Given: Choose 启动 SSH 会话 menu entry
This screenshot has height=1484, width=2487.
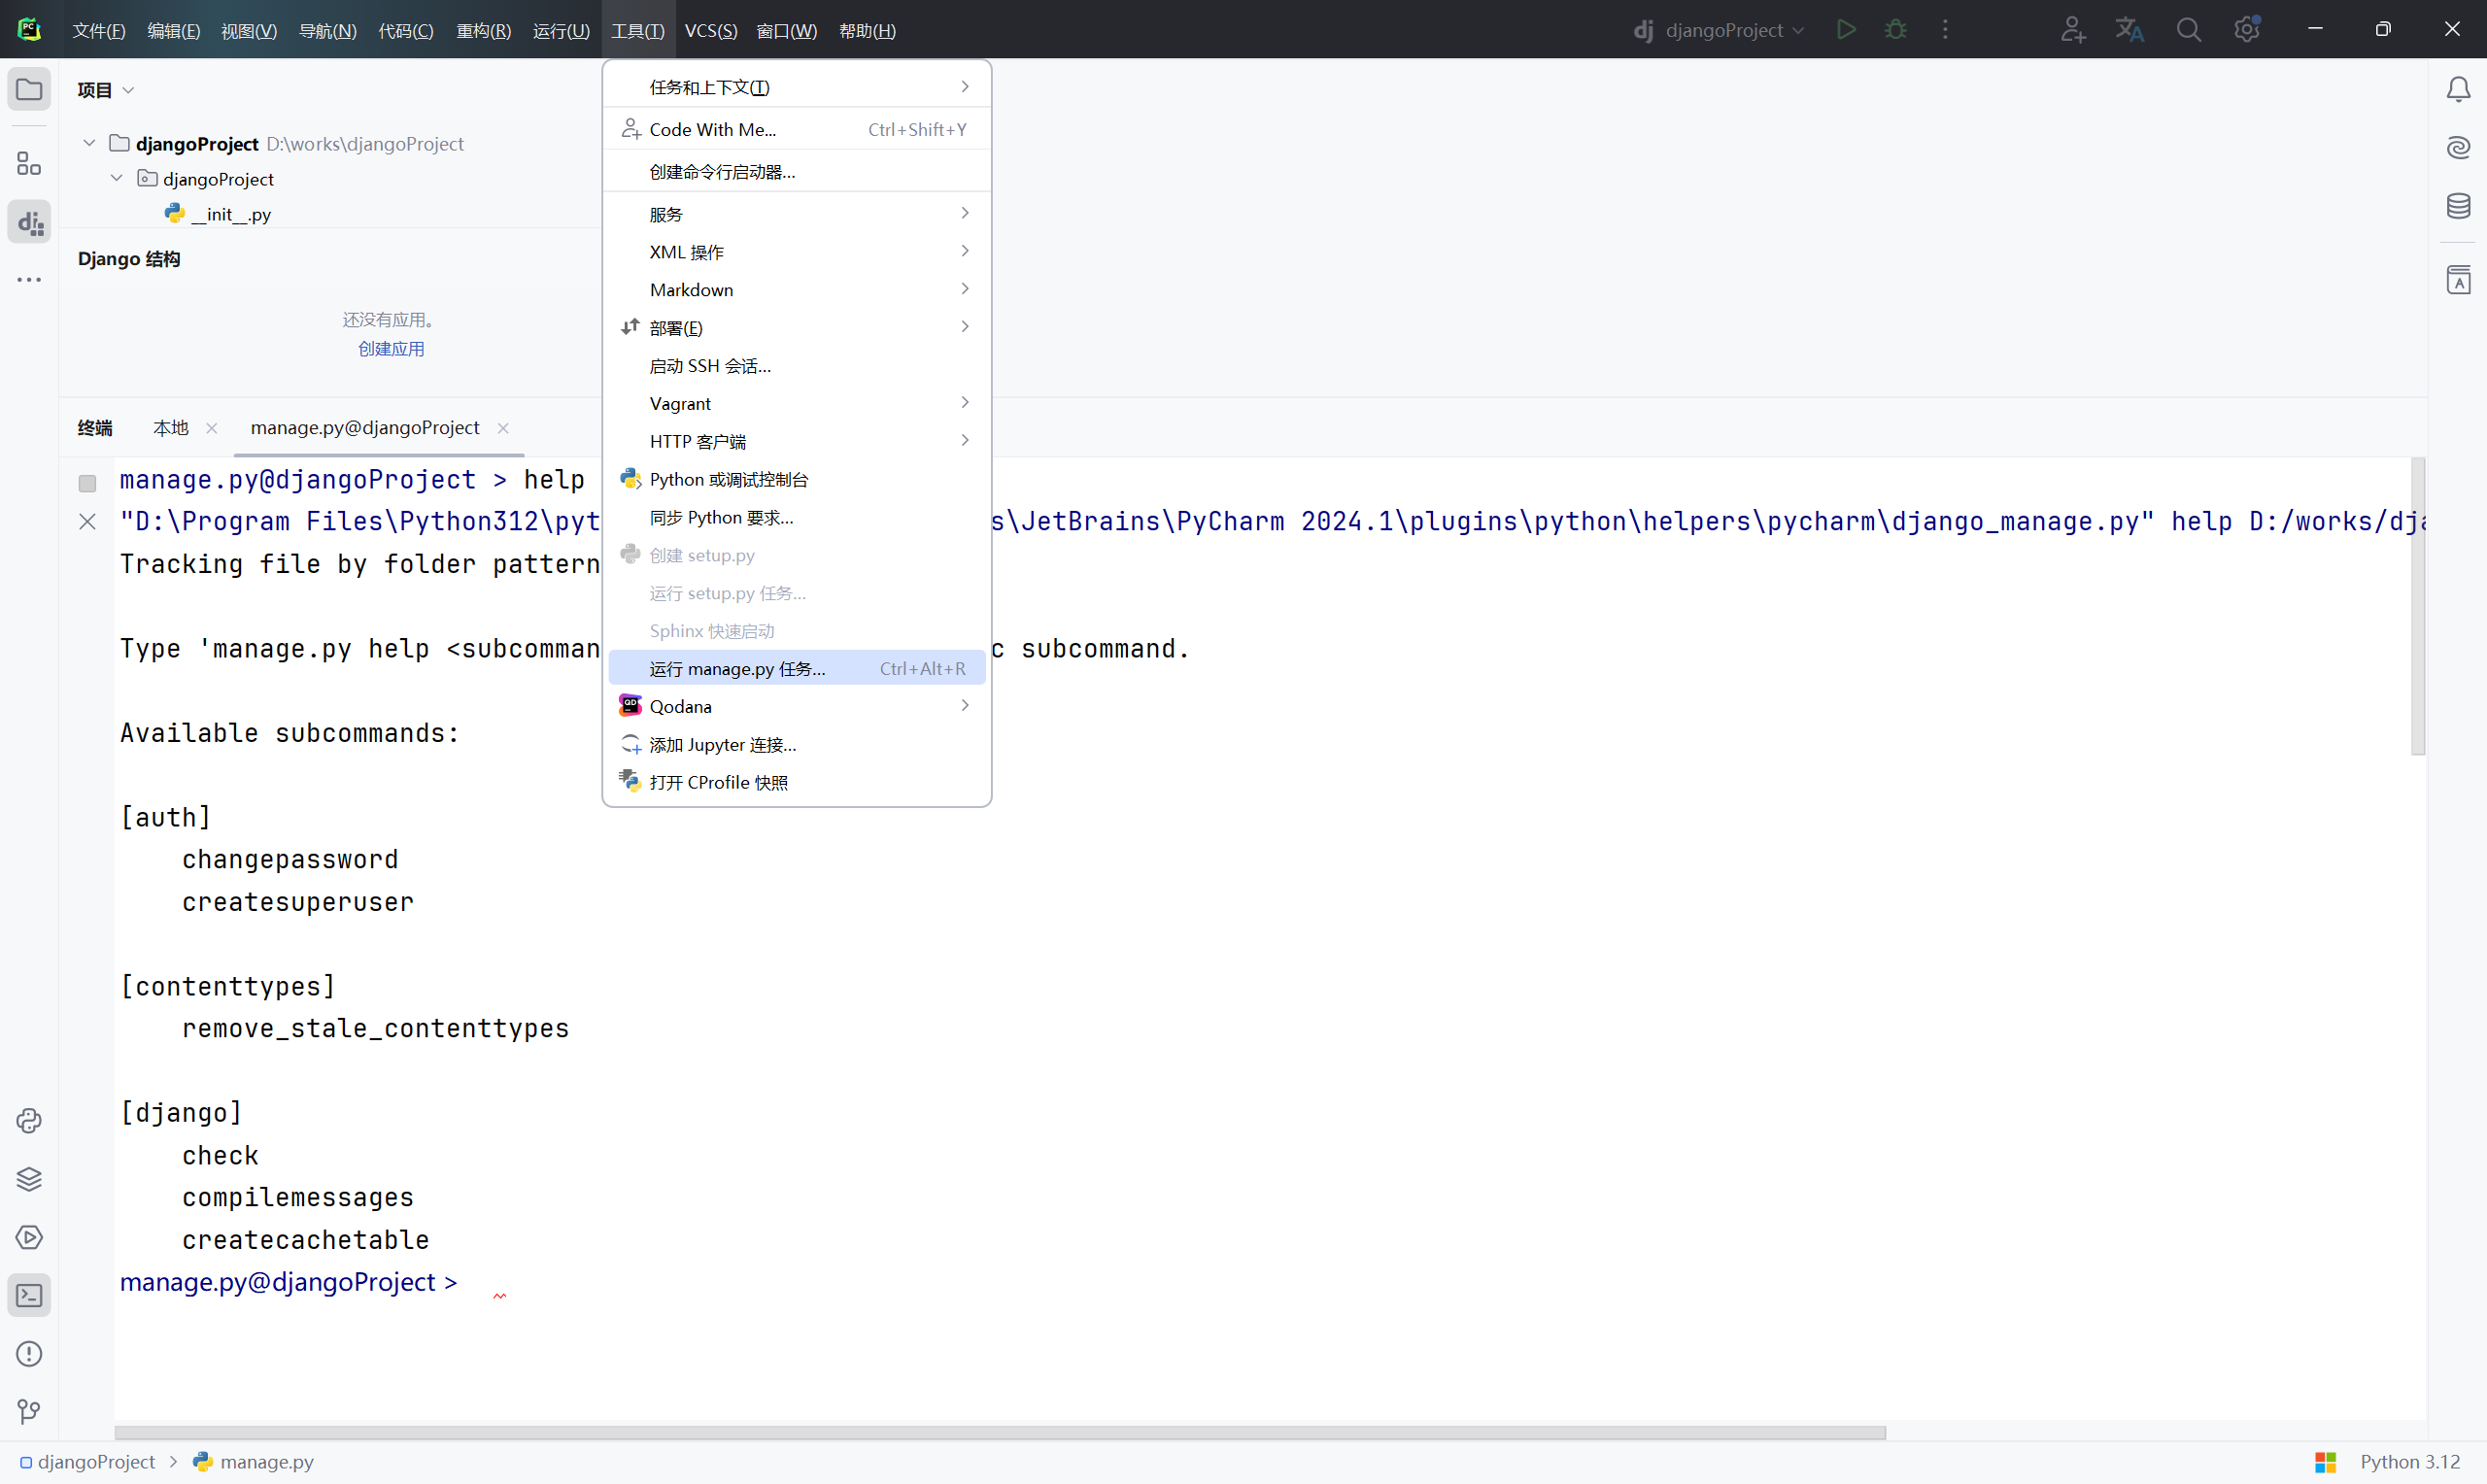Looking at the screenshot, I should click(796, 366).
